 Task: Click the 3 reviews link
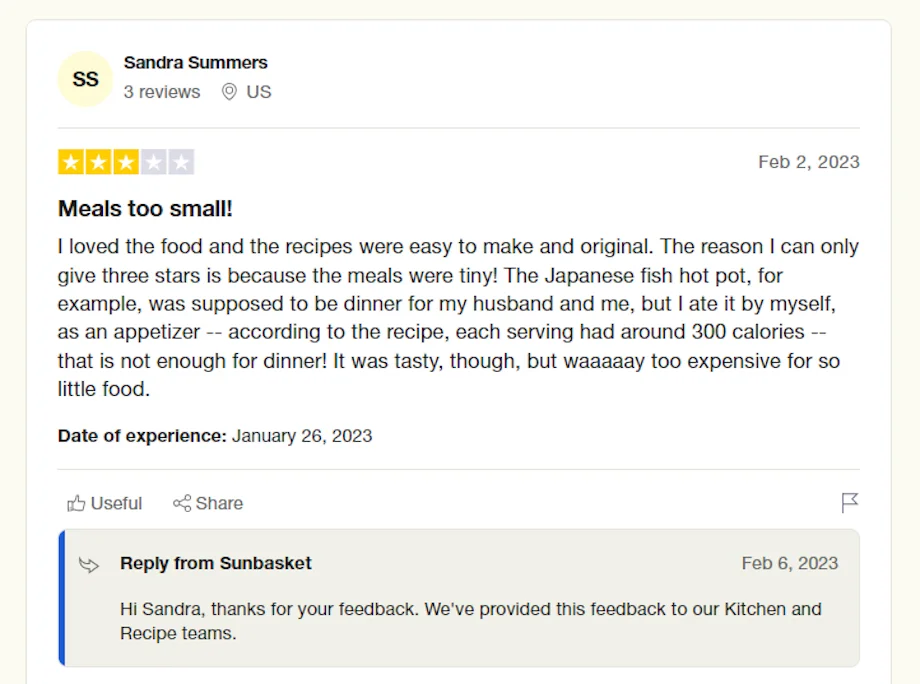point(162,92)
